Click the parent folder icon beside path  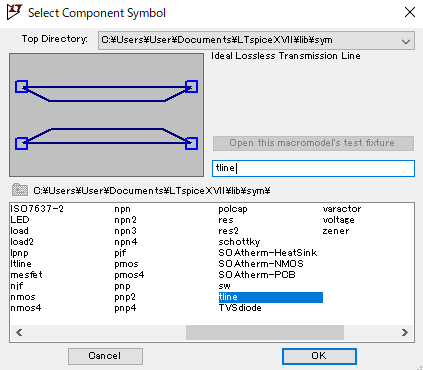[x=20, y=190]
